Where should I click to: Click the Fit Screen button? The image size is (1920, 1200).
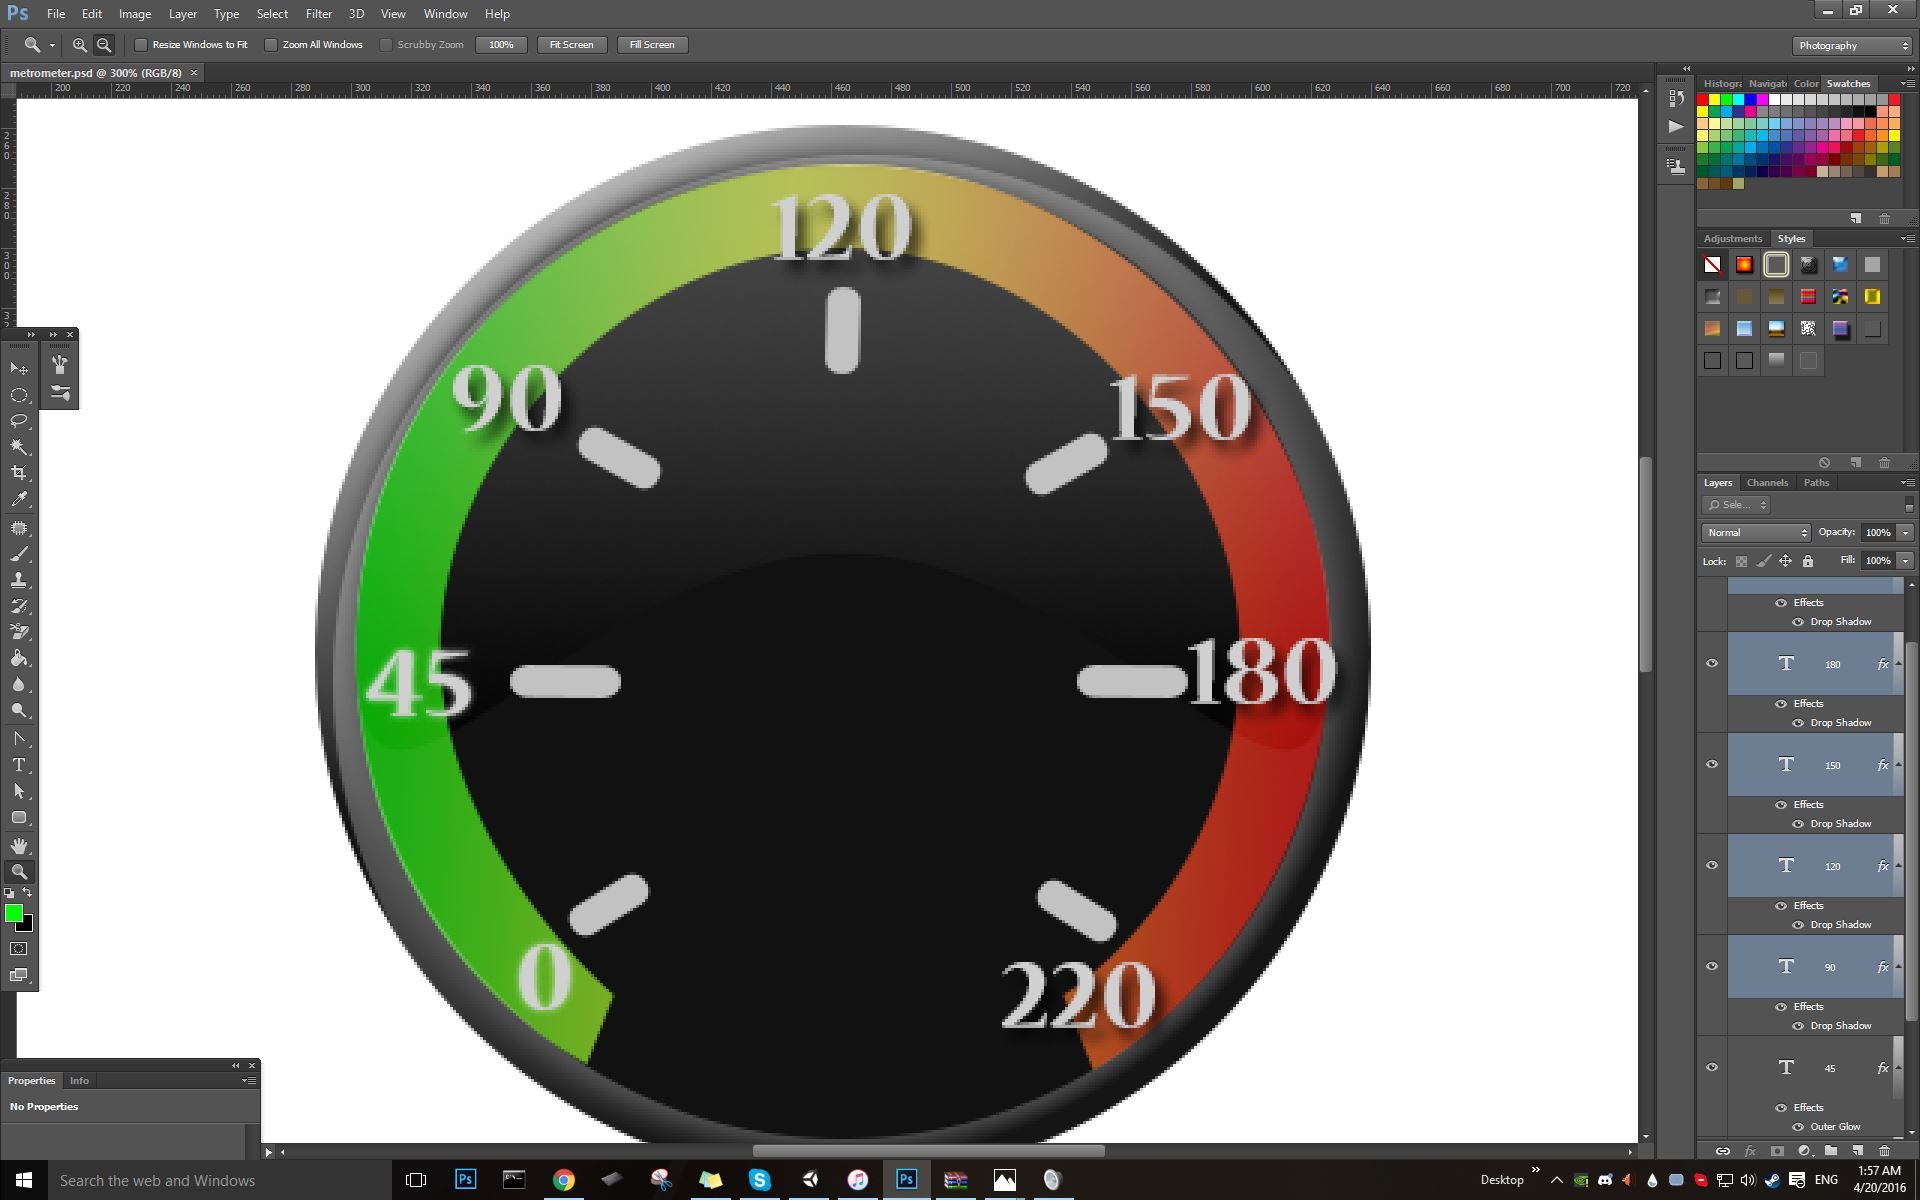tap(572, 45)
